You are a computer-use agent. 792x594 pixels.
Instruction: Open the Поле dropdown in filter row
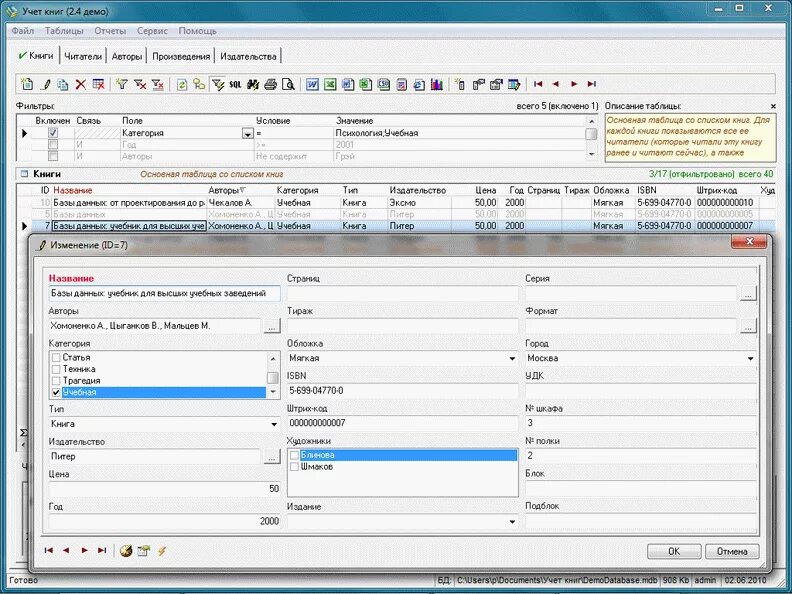pyautogui.click(x=247, y=133)
